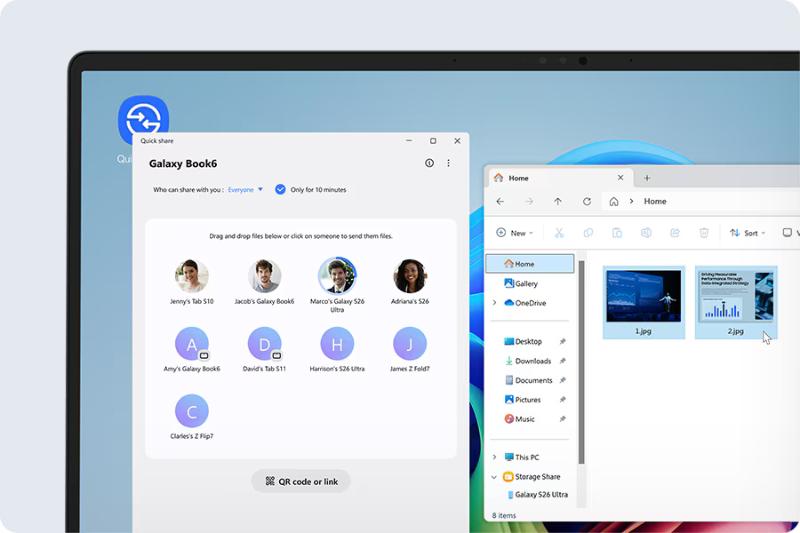Screen dimensions: 800x533
Task: Collapse the Storage Share tree node
Action: coord(494,477)
